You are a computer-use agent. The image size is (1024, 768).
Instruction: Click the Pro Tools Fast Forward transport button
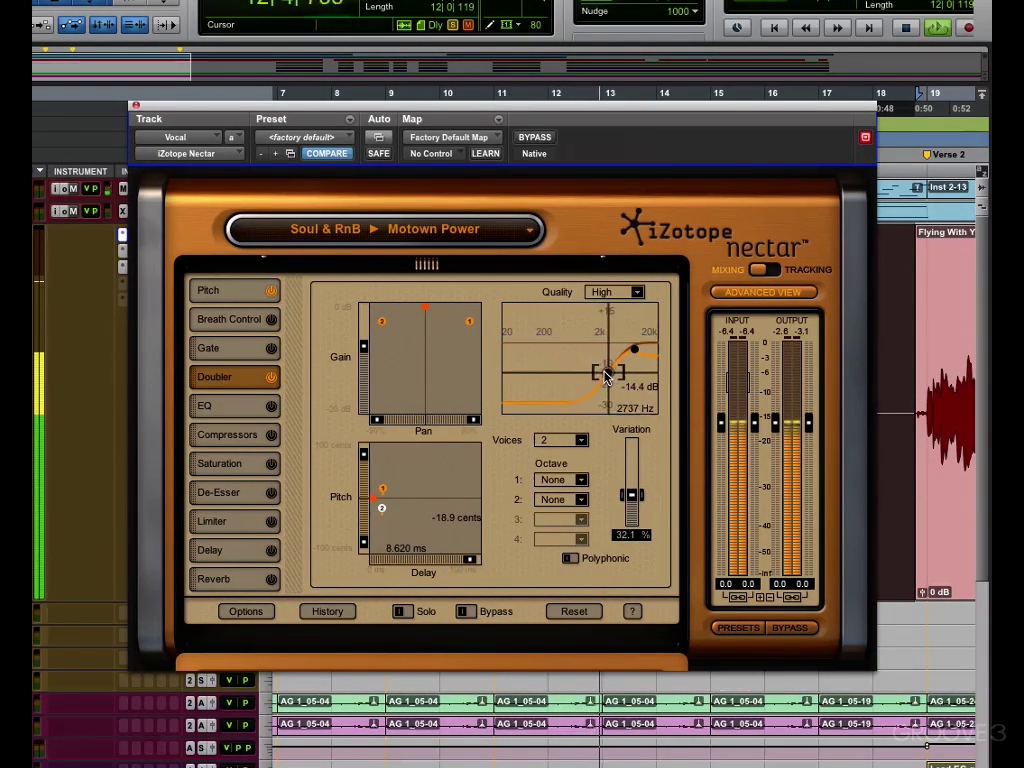[837, 27]
